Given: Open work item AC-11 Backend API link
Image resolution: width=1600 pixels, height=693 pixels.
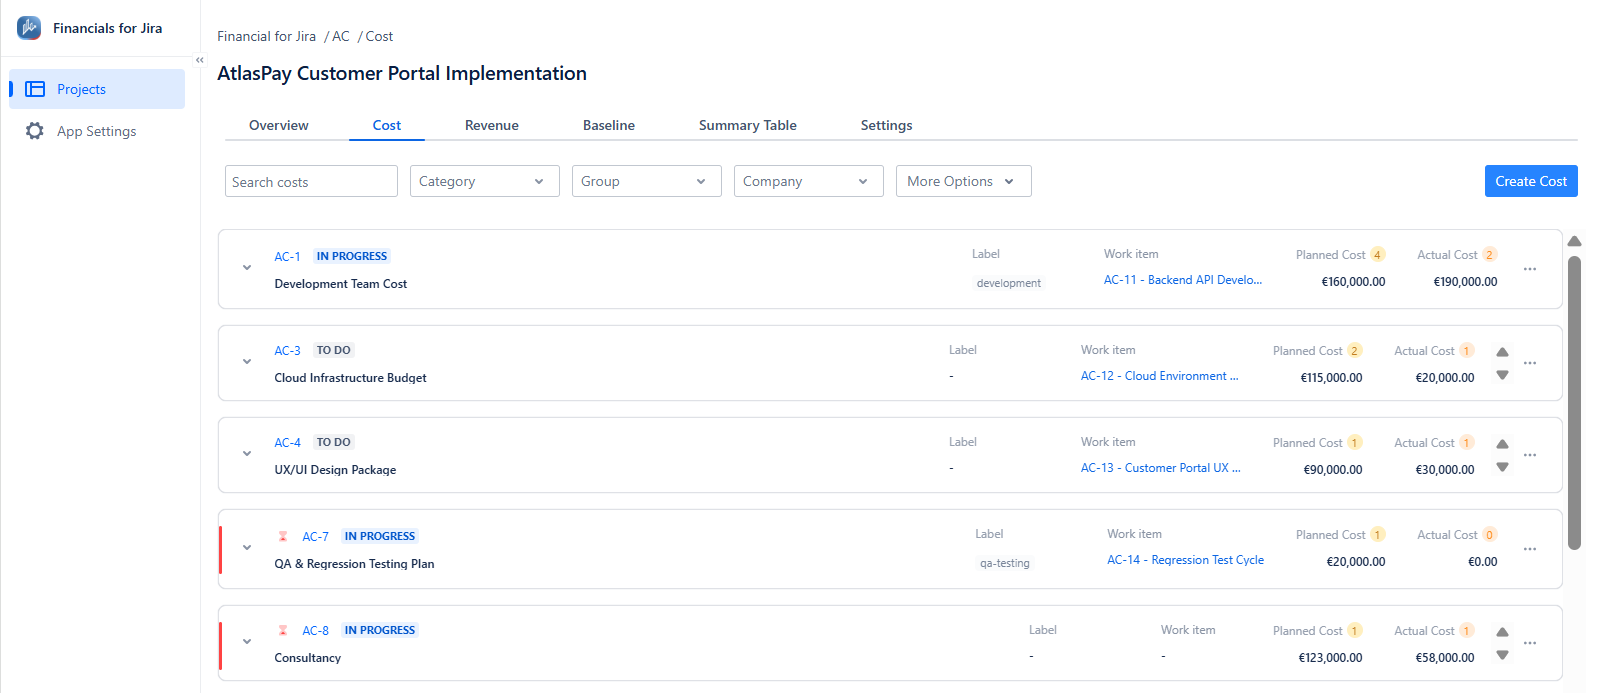Looking at the screenshot, I should tap(1183, 280).
